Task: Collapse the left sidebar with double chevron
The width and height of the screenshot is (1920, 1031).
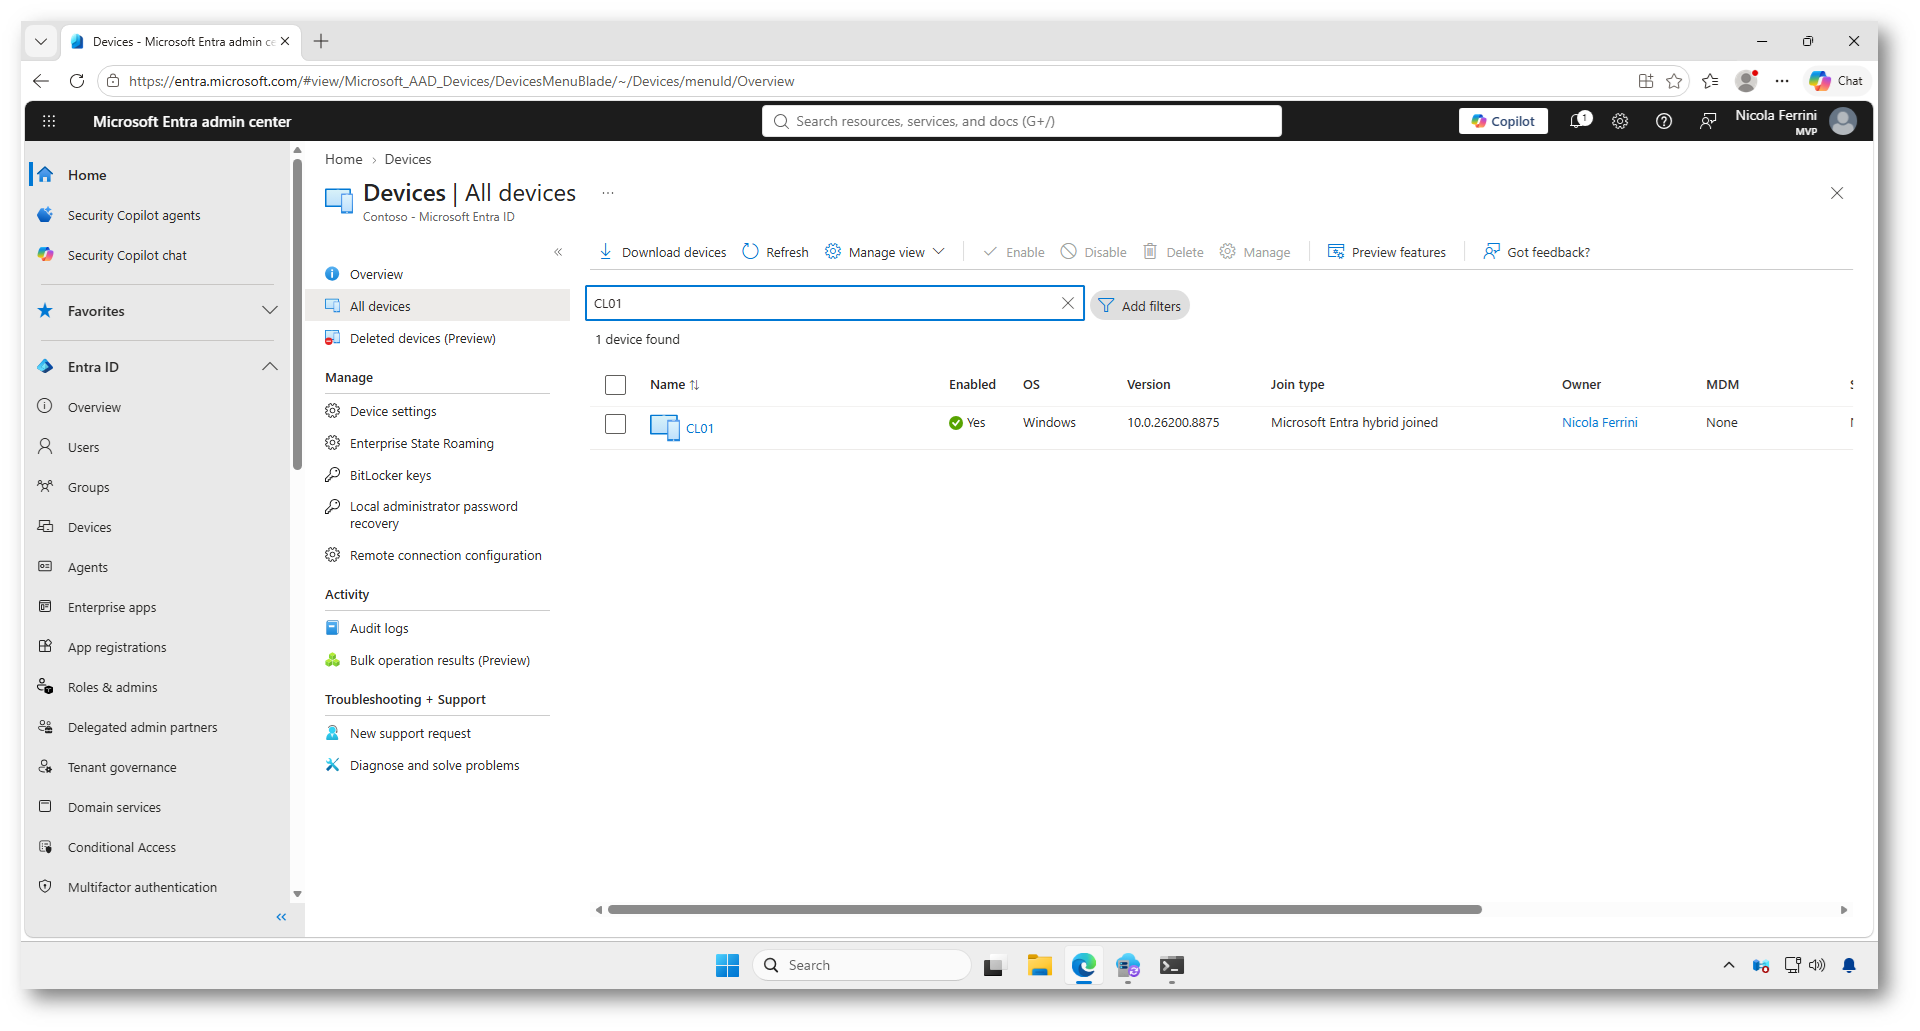Action: pyautogui.click(x=281, y=917)
